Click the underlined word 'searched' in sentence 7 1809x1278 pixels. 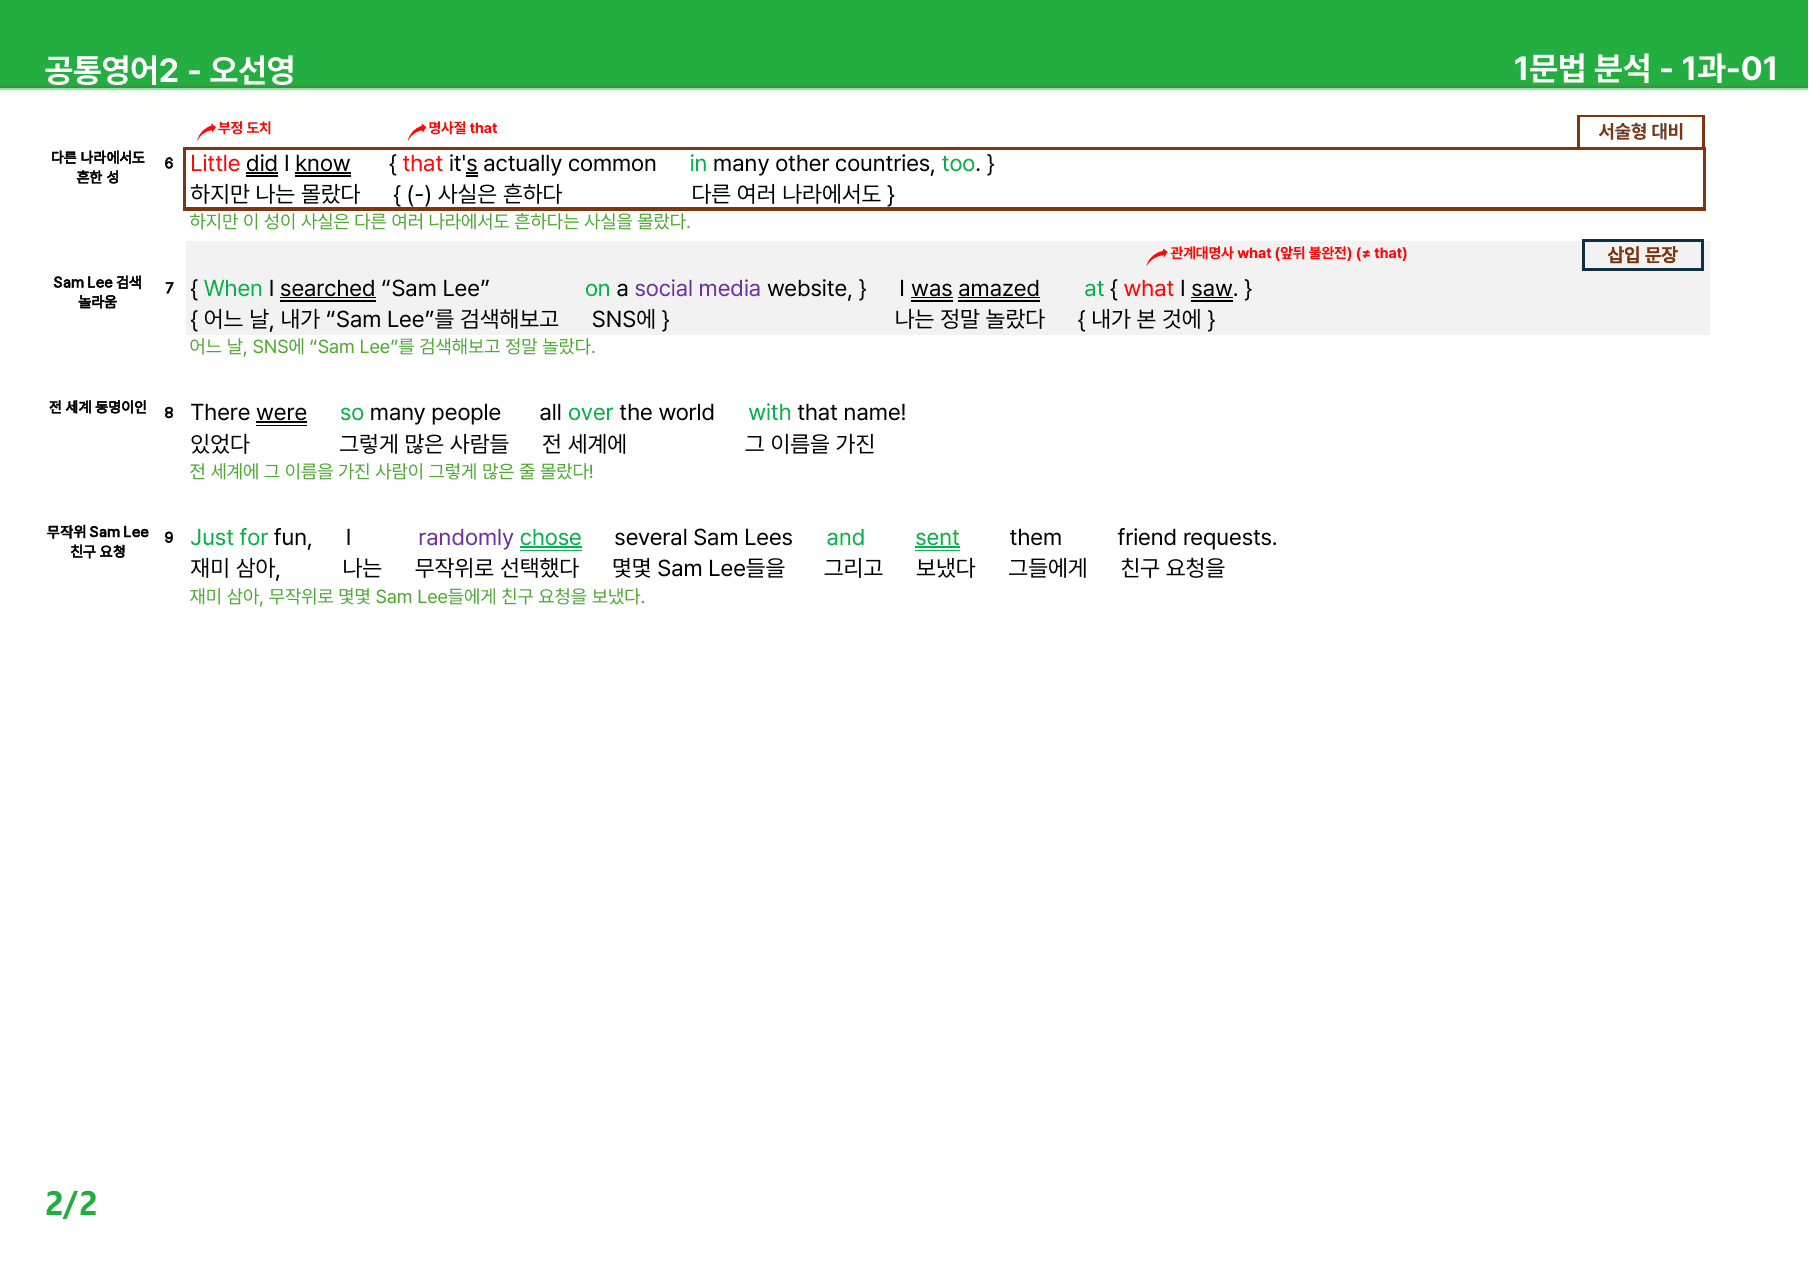pos(327,289)
